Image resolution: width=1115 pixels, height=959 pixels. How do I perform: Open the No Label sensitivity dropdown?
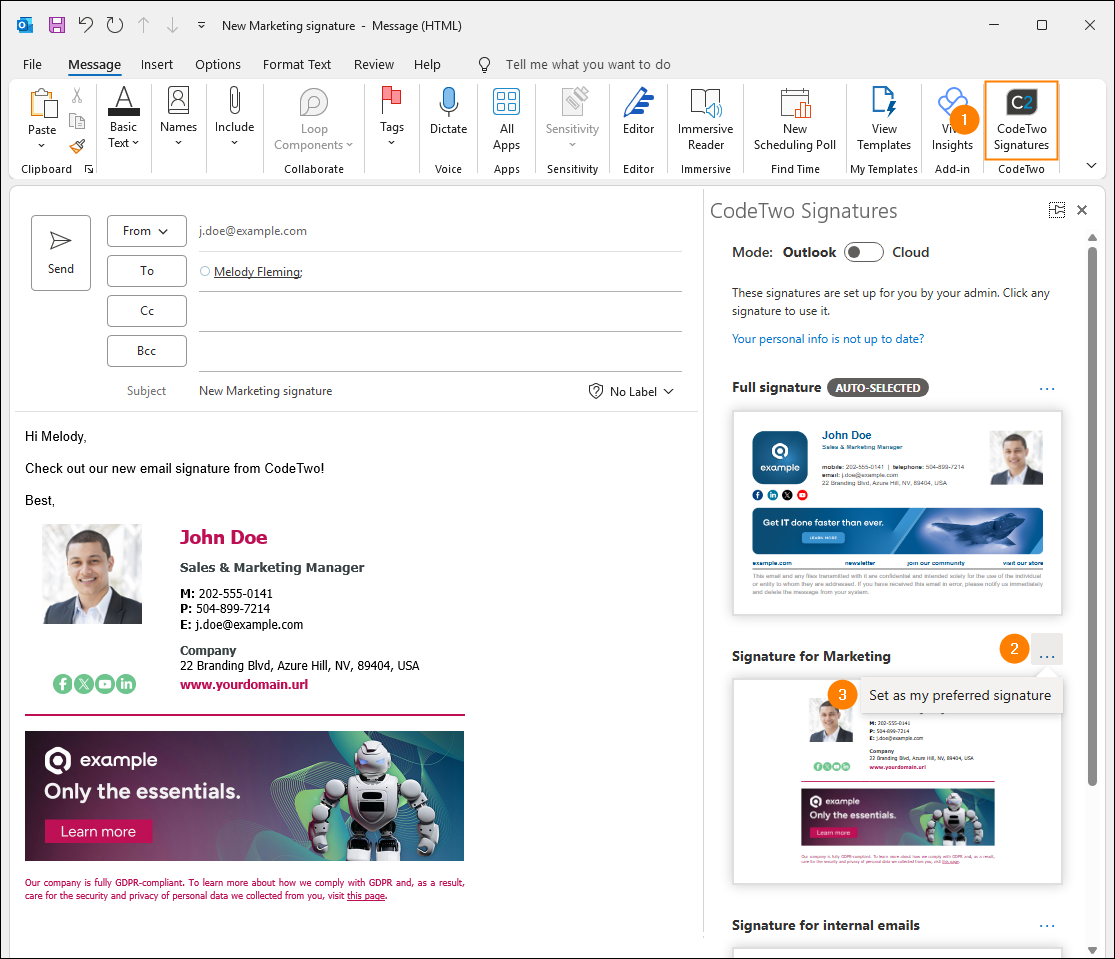coord(631,392)
